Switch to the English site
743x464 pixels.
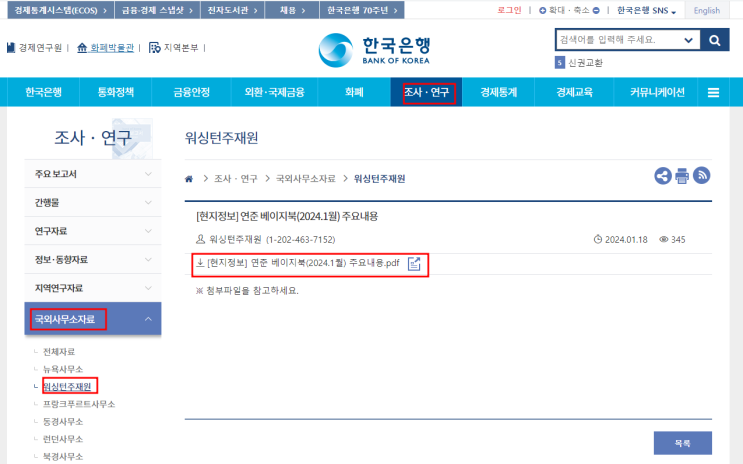707,10
